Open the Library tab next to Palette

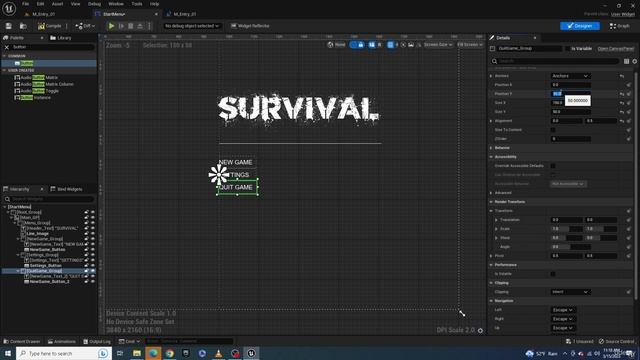(x=60, y=38)
